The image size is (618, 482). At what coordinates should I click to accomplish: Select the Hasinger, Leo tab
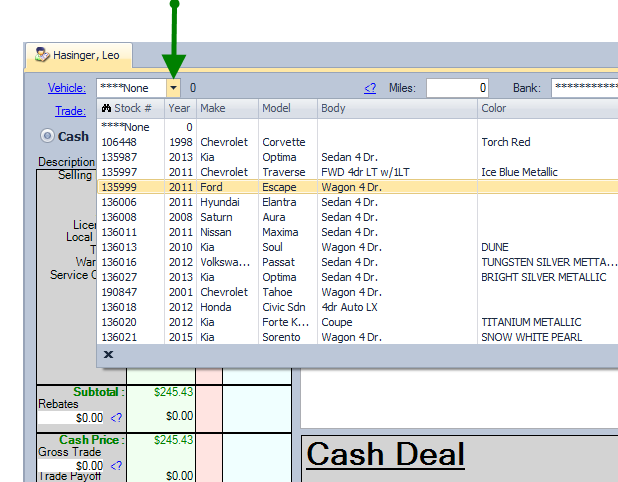click(x=79, y=55)
